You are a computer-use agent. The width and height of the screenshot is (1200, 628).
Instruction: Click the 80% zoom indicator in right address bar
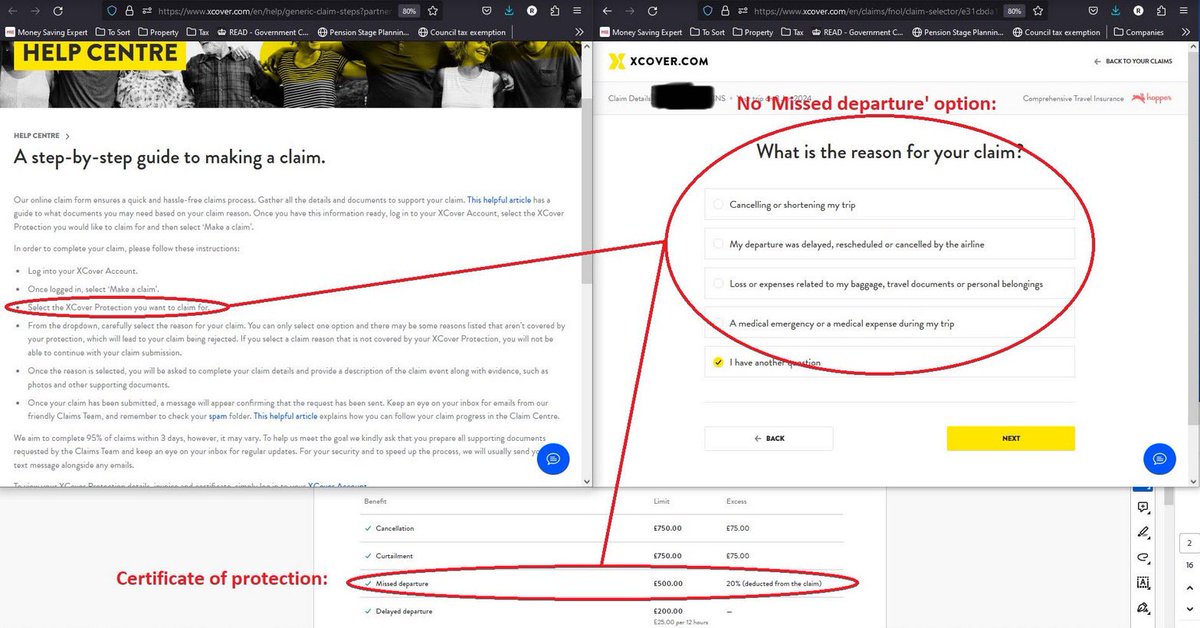click(1012, 10)
